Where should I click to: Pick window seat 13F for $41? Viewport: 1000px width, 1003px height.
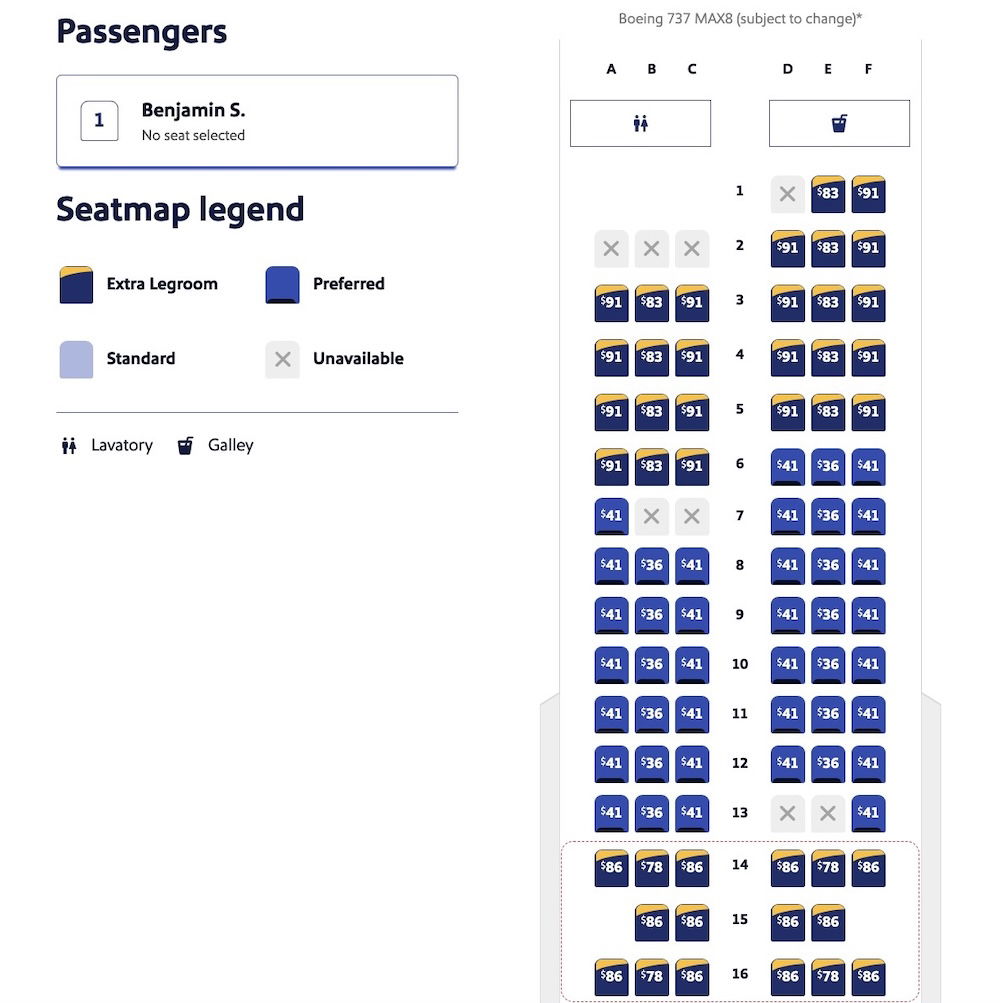tap(868, 813)
